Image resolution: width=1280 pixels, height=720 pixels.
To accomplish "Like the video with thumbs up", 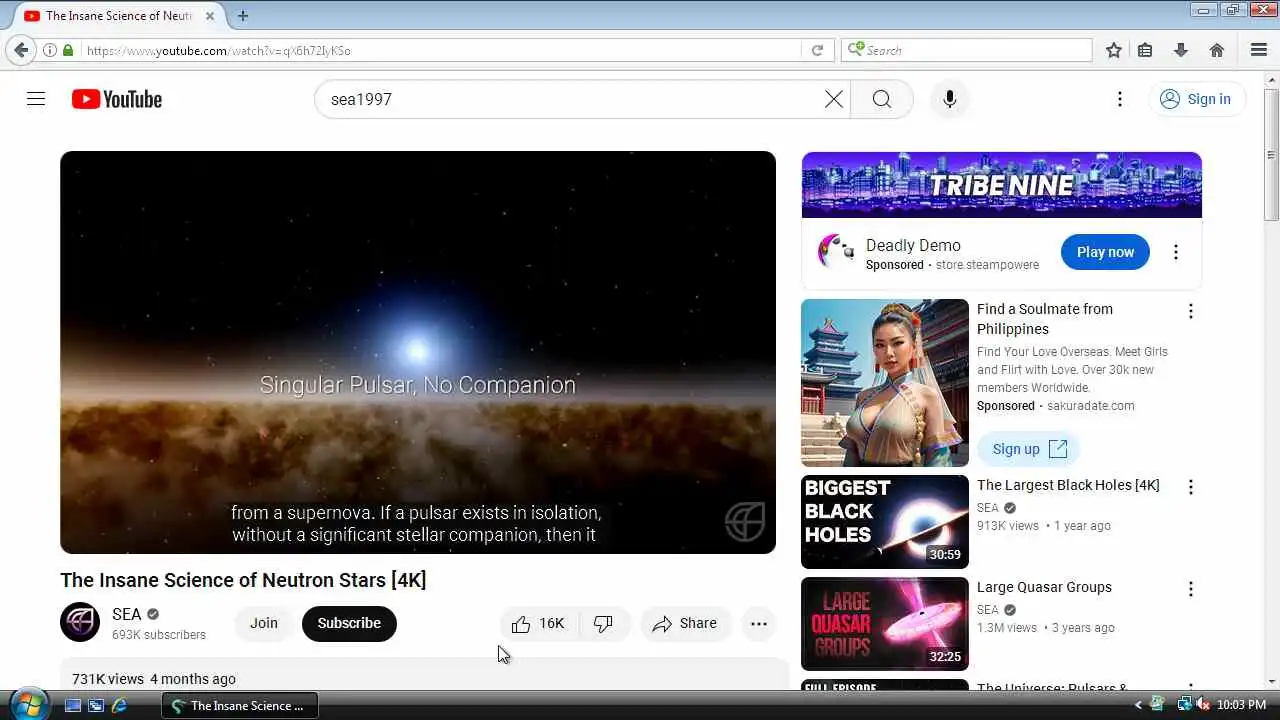I will 538,623.
